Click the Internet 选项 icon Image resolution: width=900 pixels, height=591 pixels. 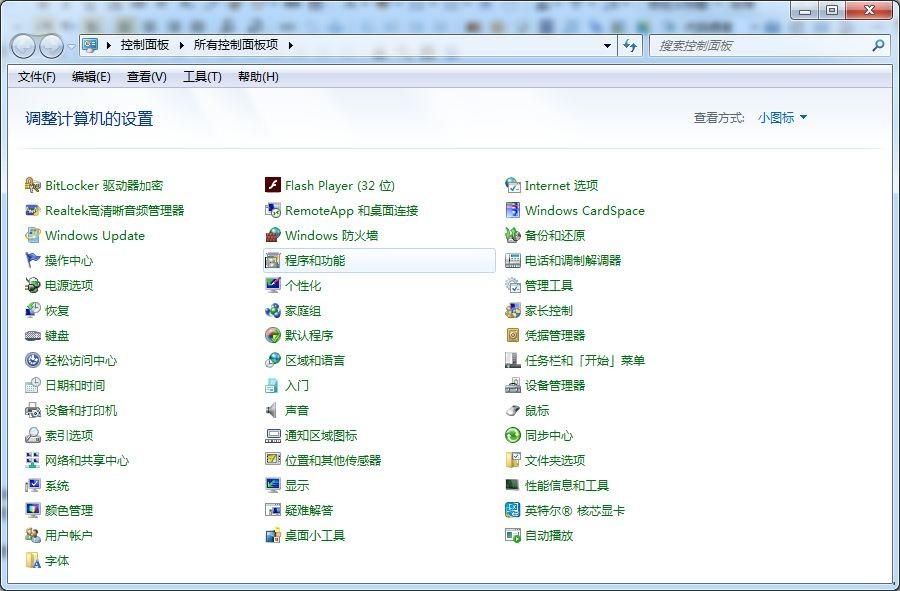pyautogui.click(x=513, y=185)
